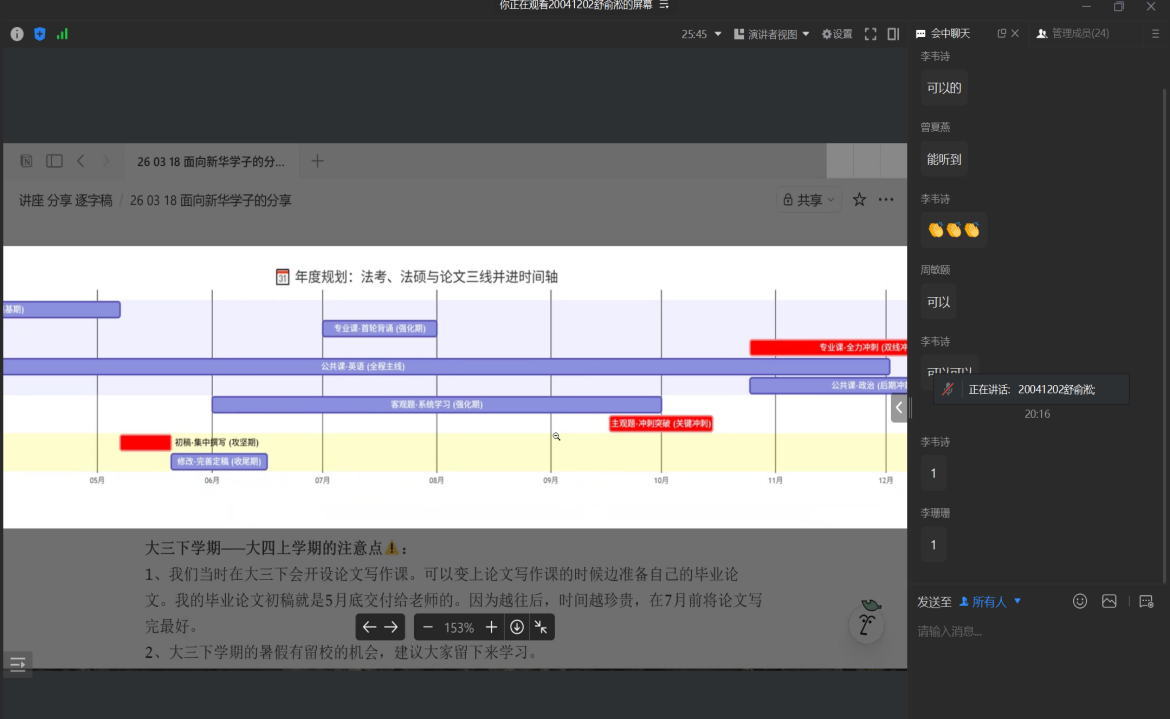Enter fullscreen mode

point(870,34)
